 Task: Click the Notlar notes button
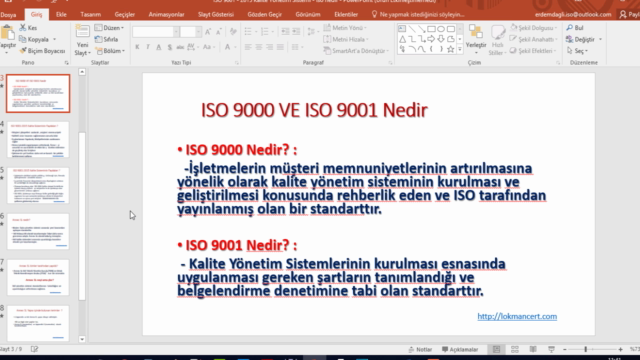coord(420,349)
